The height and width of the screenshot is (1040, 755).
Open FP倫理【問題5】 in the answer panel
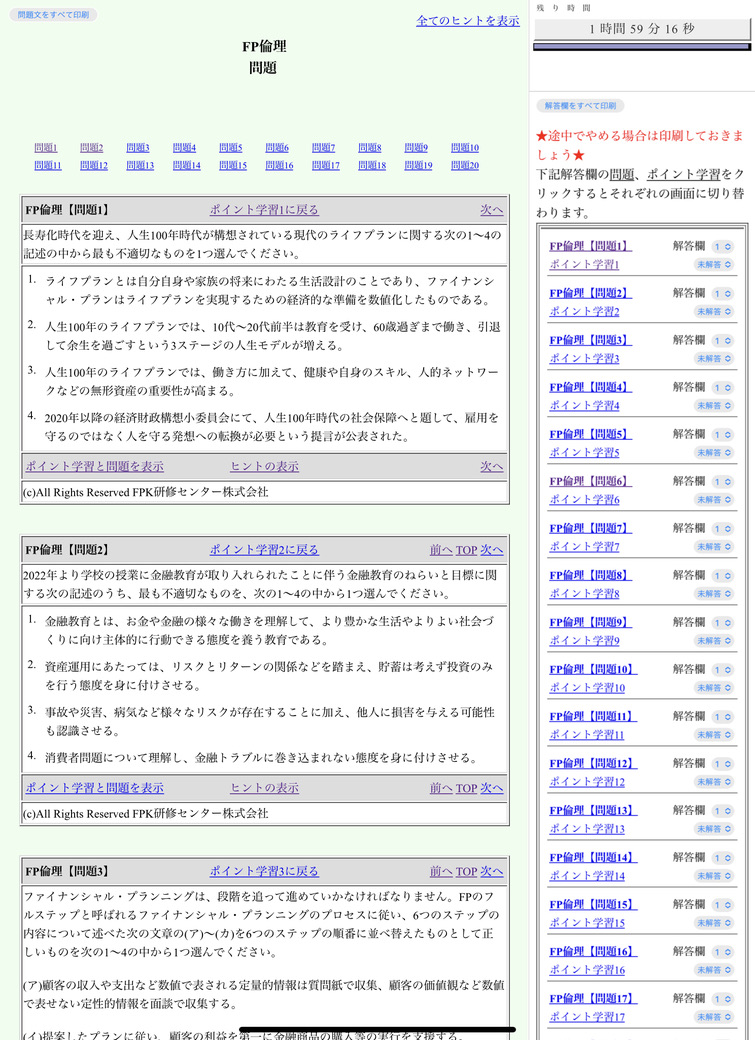590,434
